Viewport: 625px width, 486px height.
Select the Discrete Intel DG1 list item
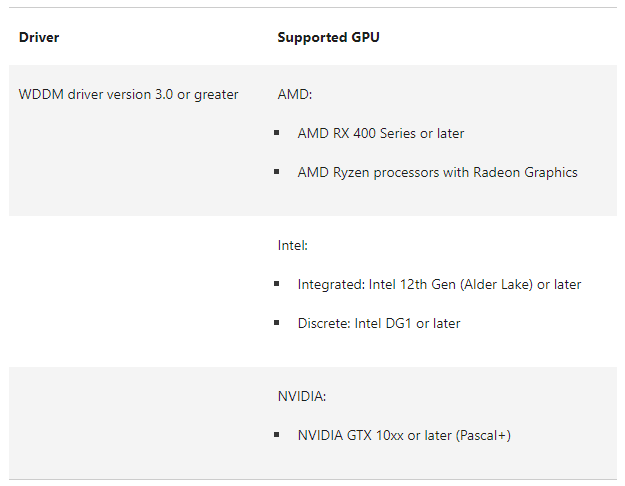click(378, 323)
